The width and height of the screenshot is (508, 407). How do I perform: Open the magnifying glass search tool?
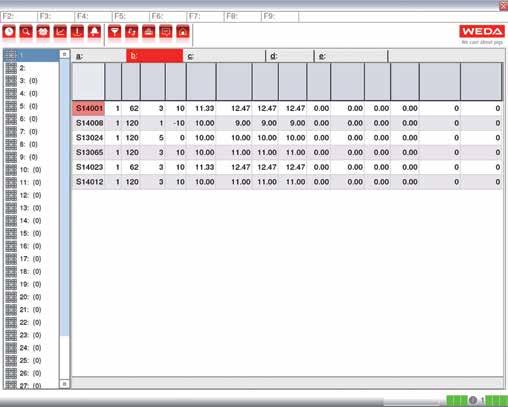click(26, 32)
